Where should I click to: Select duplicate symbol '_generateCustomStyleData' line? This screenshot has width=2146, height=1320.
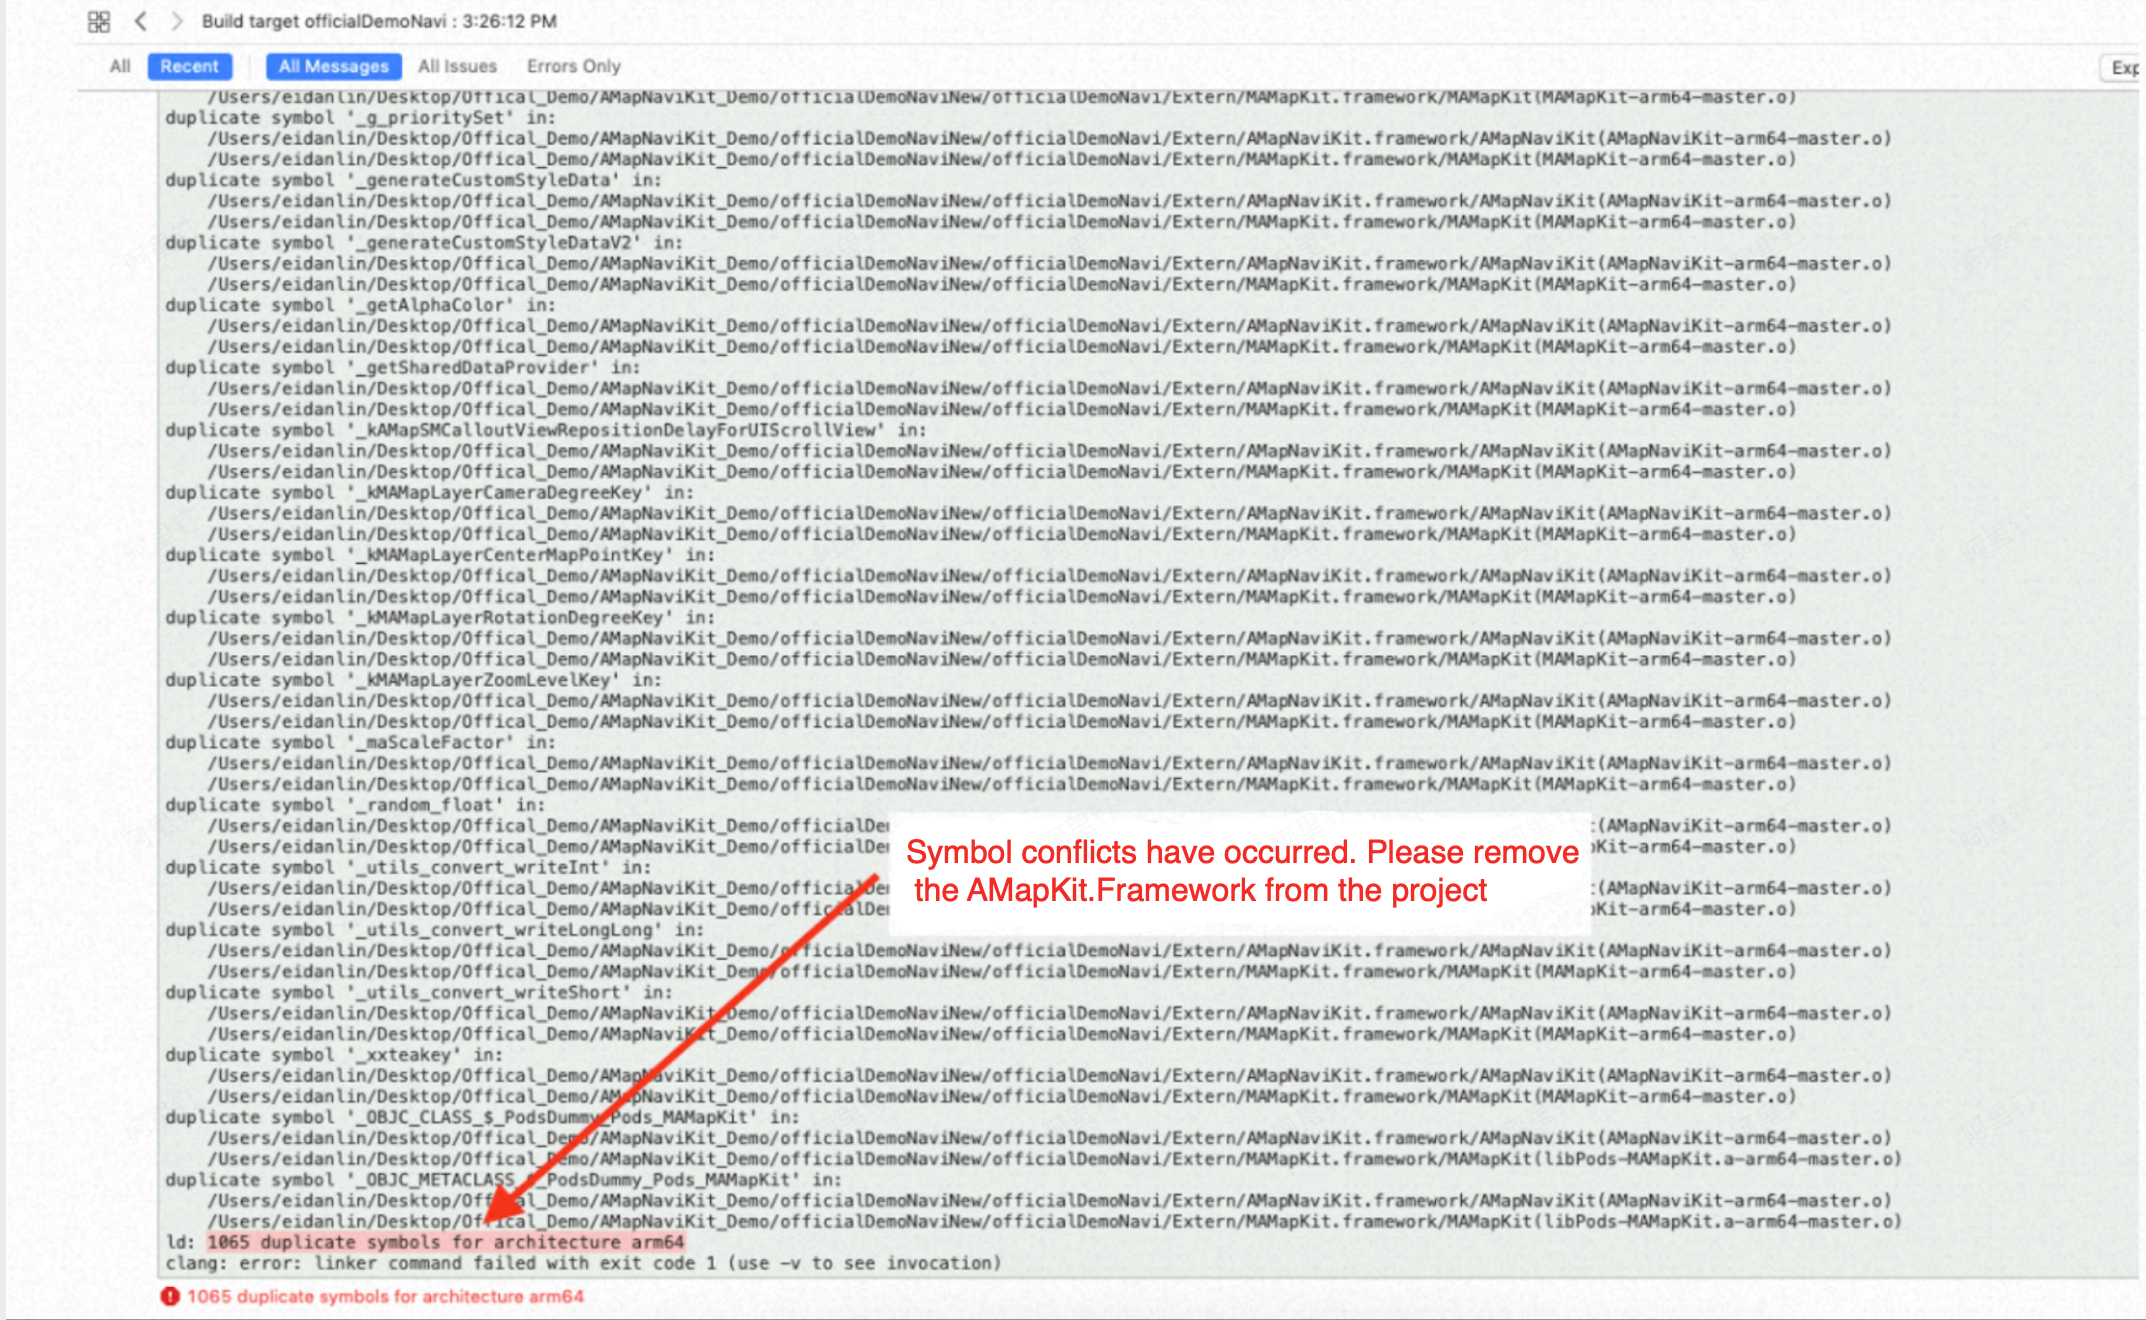click(413, 180)
